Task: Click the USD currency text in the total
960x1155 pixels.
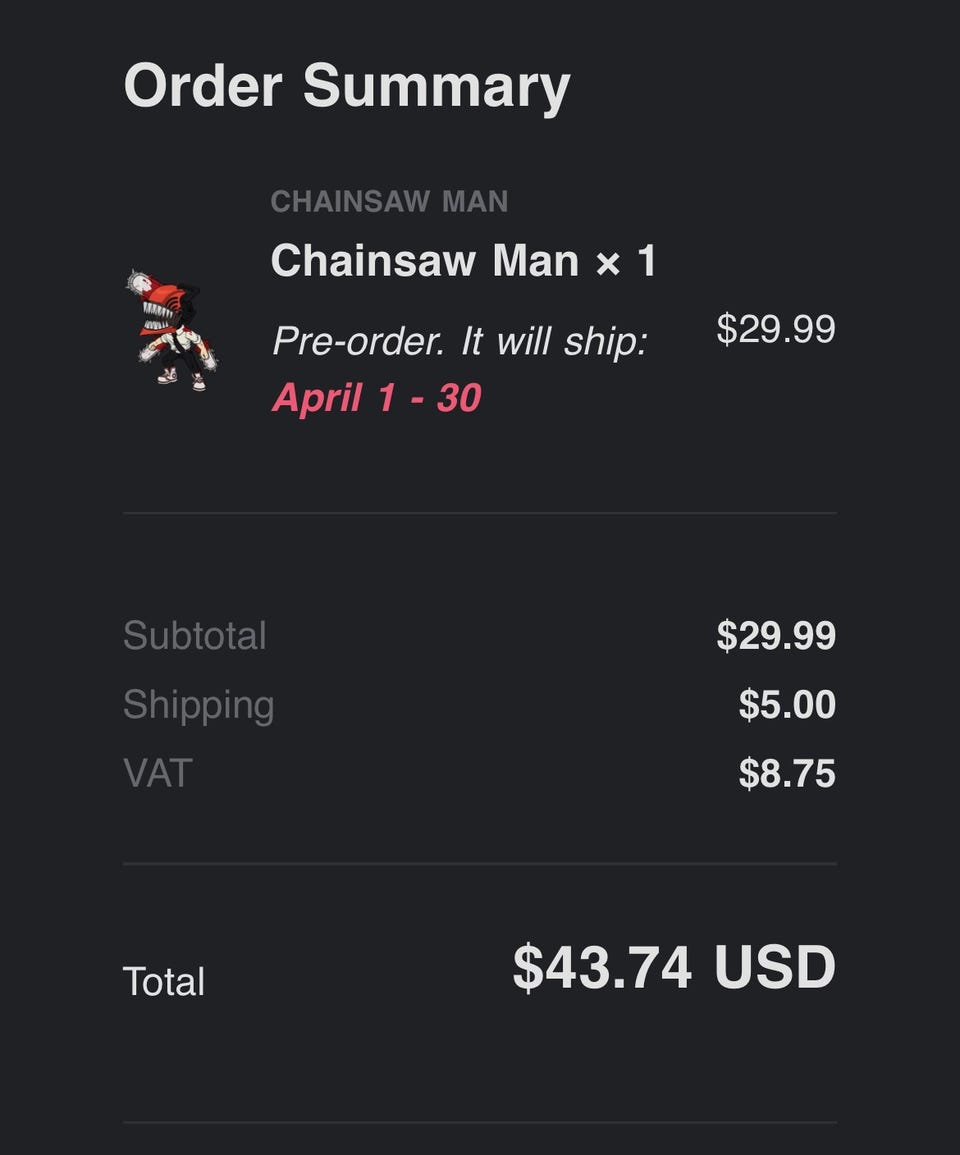Action: (775, 968)
